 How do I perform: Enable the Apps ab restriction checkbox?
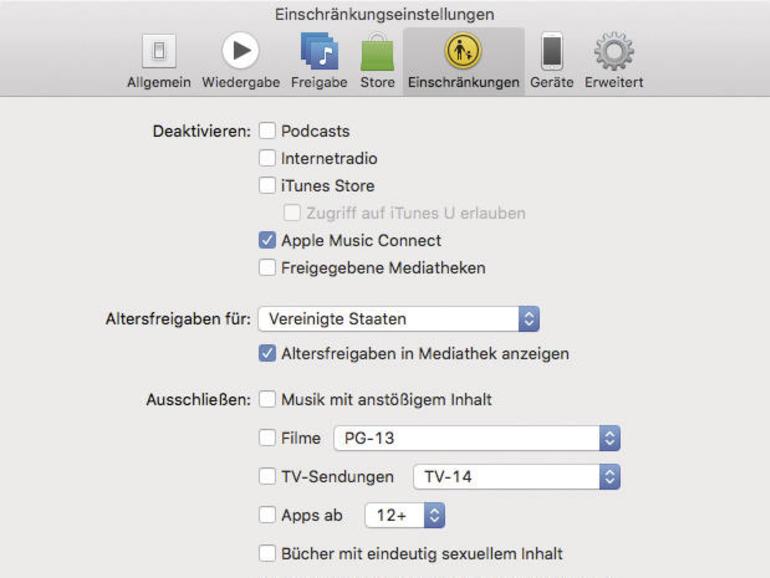267,515
